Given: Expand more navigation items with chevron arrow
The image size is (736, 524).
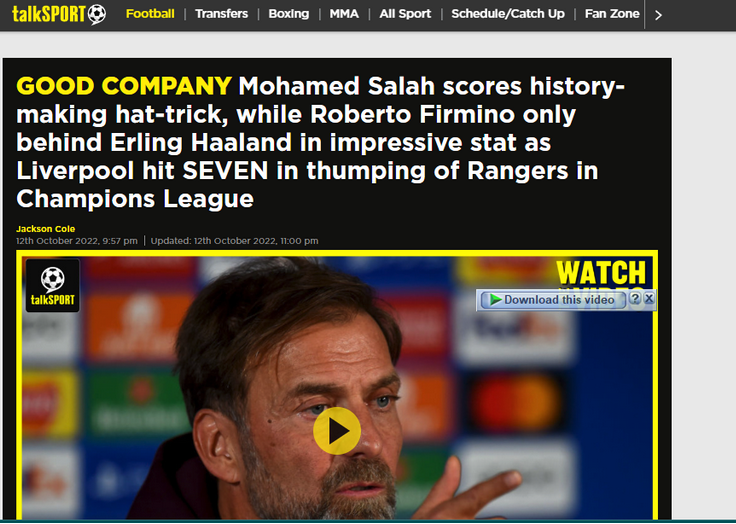Looking at the screenshot, I should pos(658,15).
